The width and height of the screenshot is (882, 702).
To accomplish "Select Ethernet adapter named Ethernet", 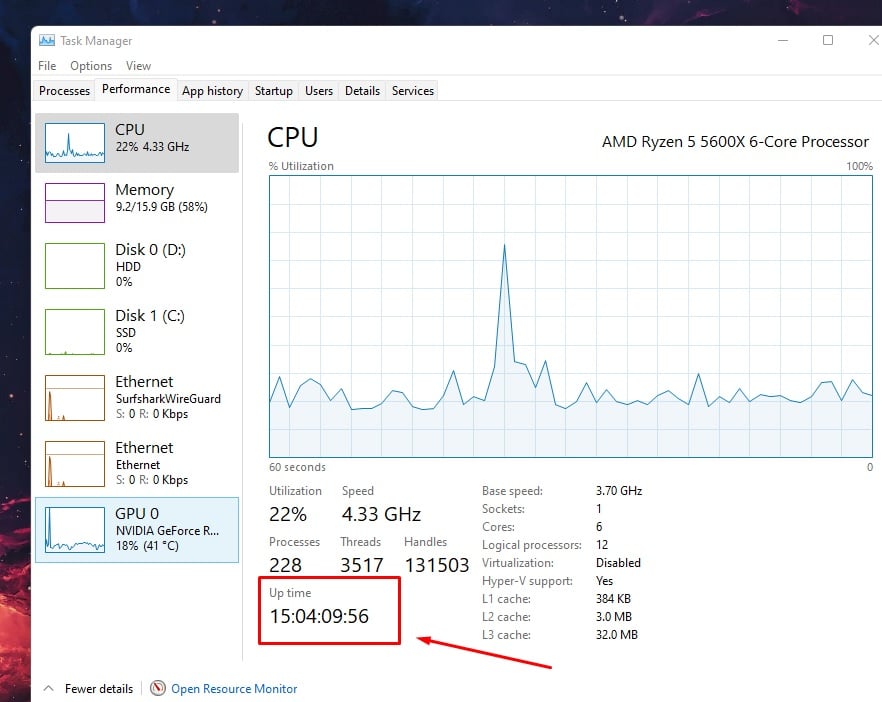I will (137, 463).
